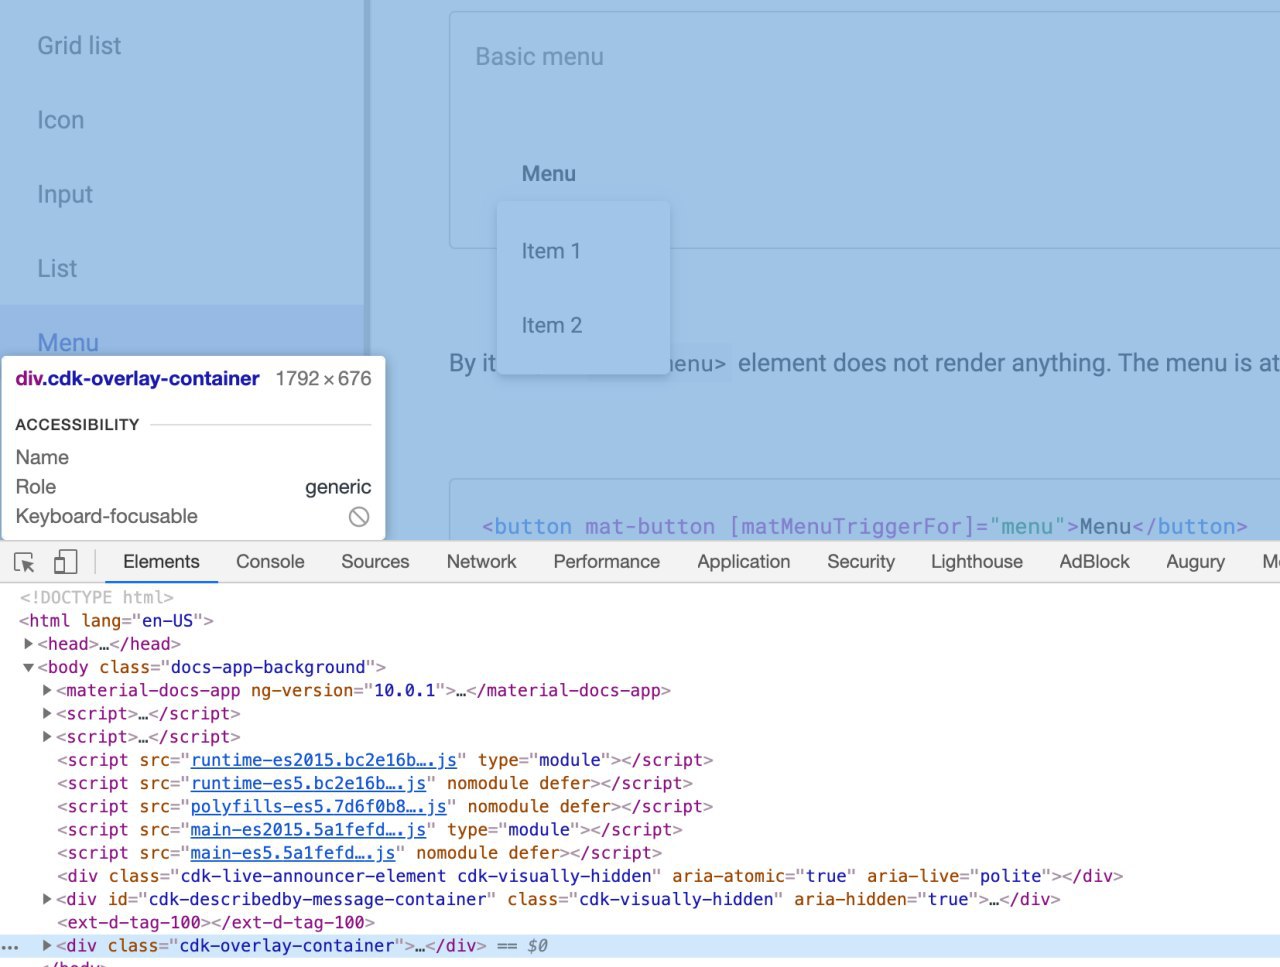Image resolution: width=1280 pixels, height=967 pixels.
Task: Click the 1792 × 676 dimensions text
Action: (323, 379)
